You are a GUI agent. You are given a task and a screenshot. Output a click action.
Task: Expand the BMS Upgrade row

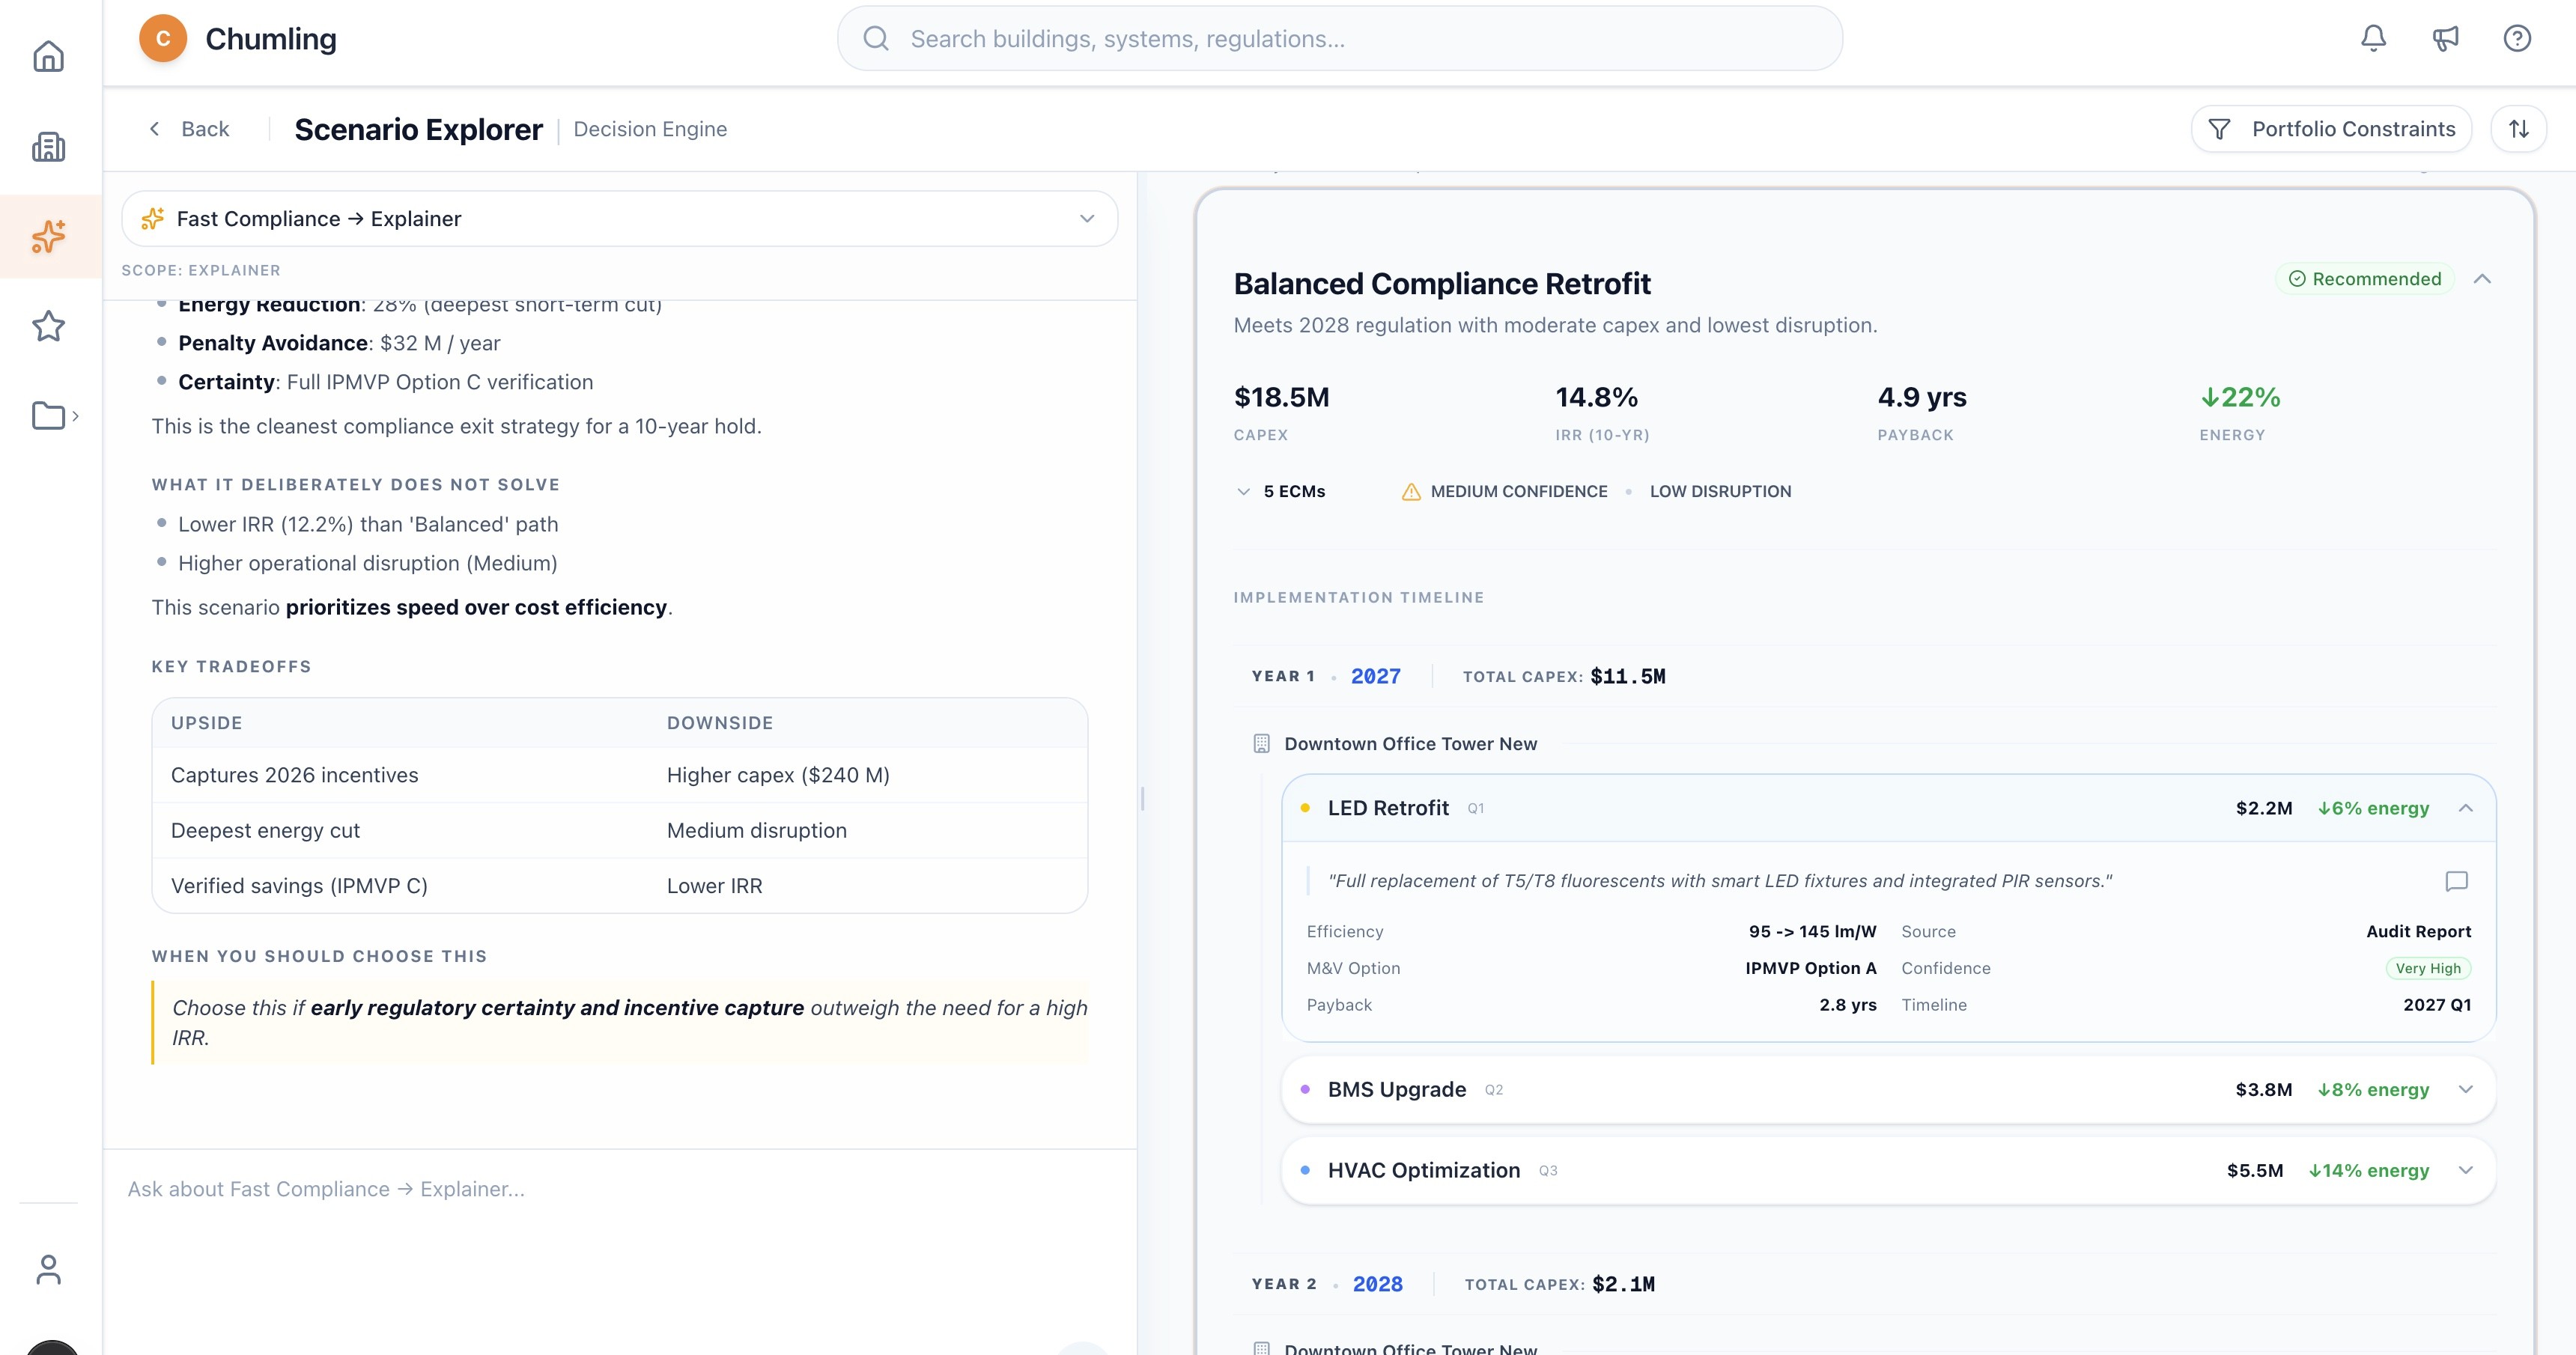point(2465,1089)
